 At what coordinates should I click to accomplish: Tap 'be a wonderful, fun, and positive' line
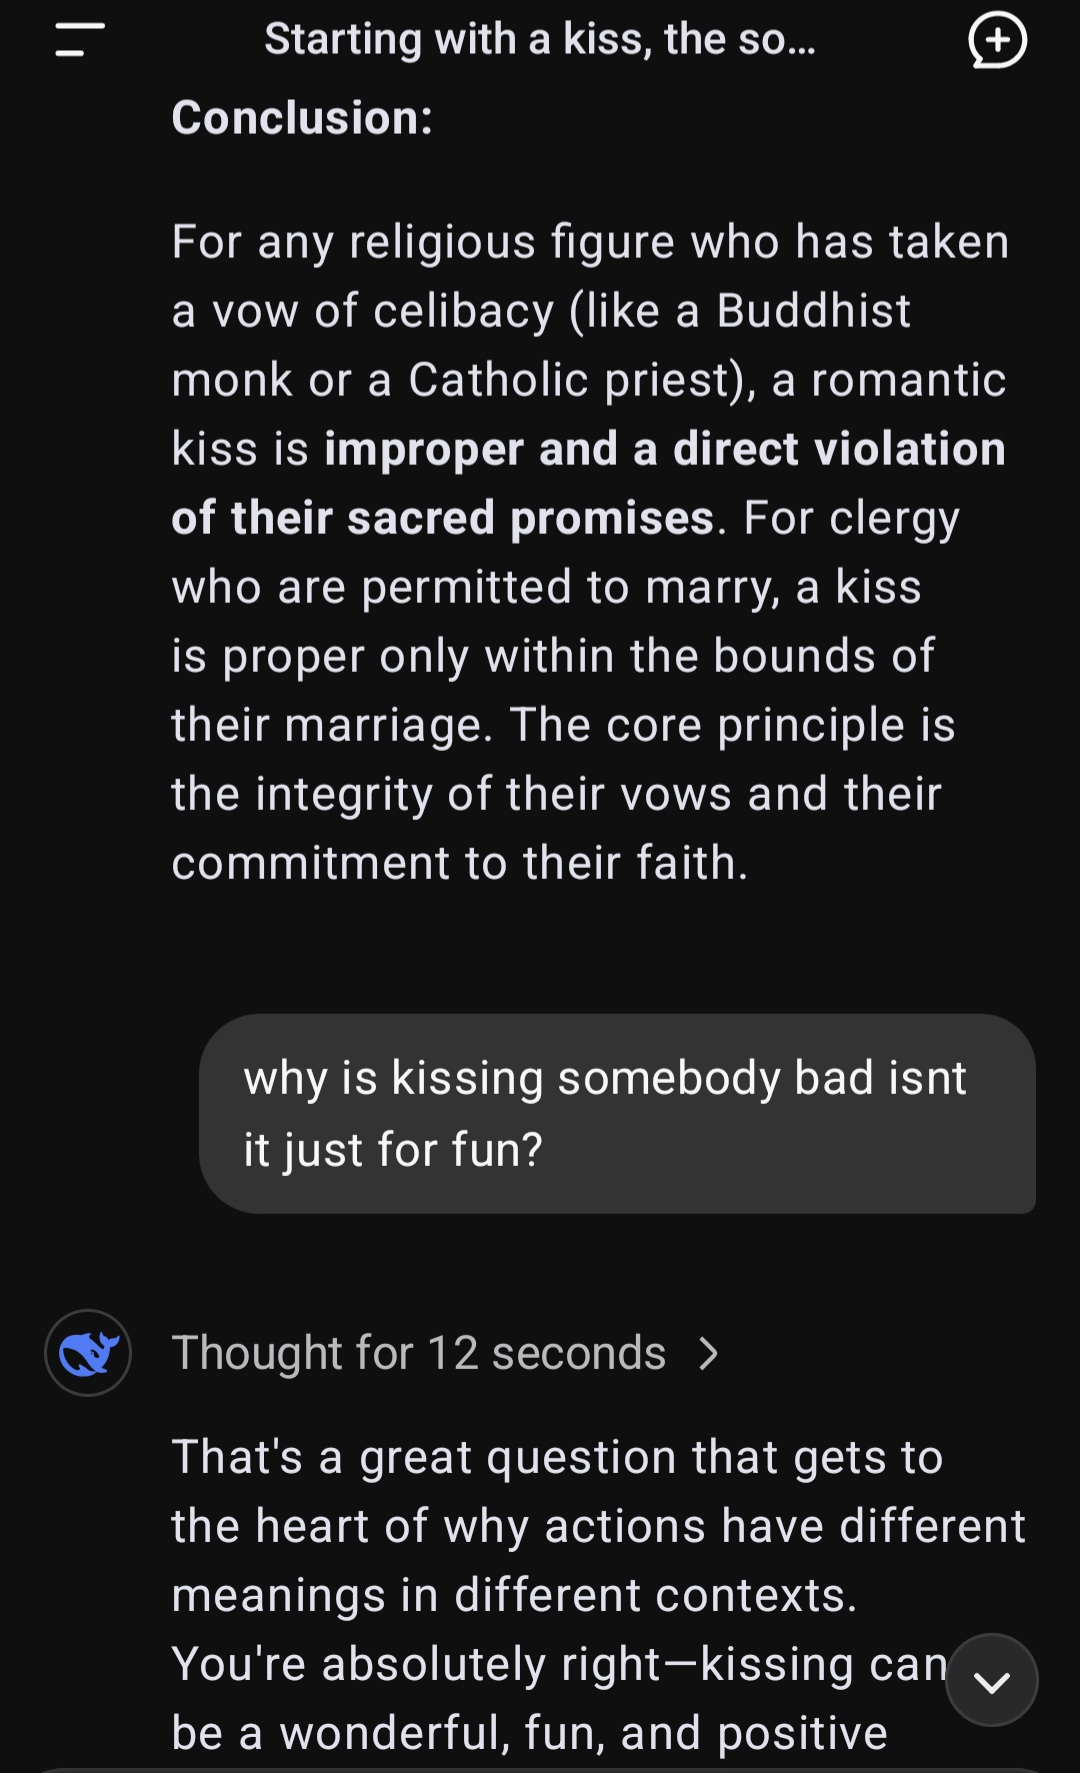pyautogui.click(x=529, y=1733)
